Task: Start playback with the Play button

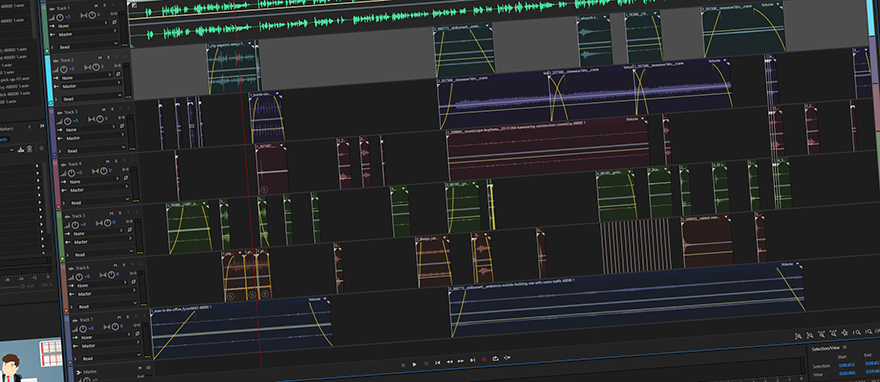Action: [415, 364]
